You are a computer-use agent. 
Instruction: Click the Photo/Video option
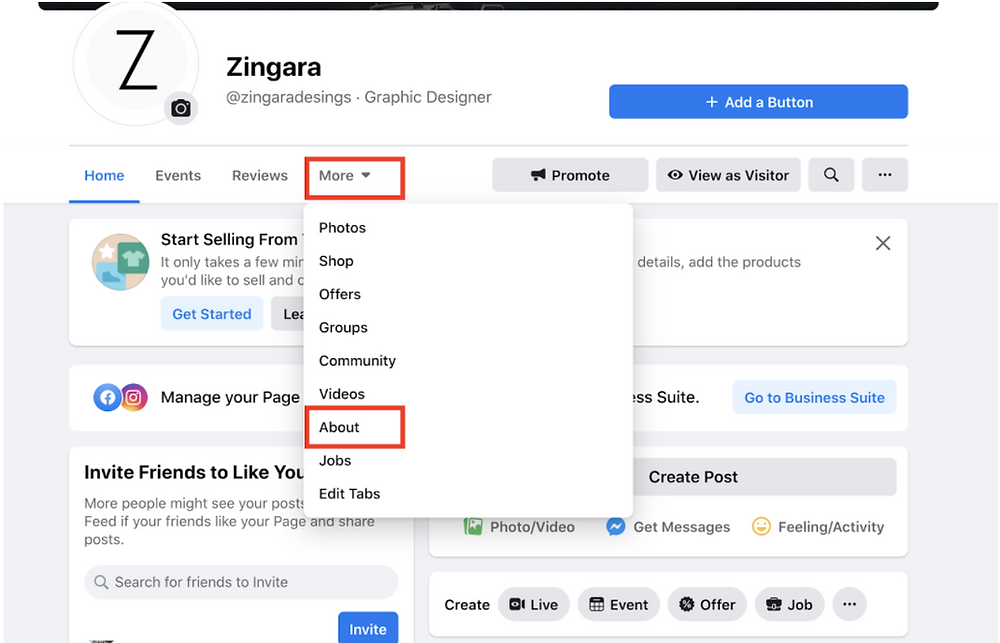click(519, 527)
